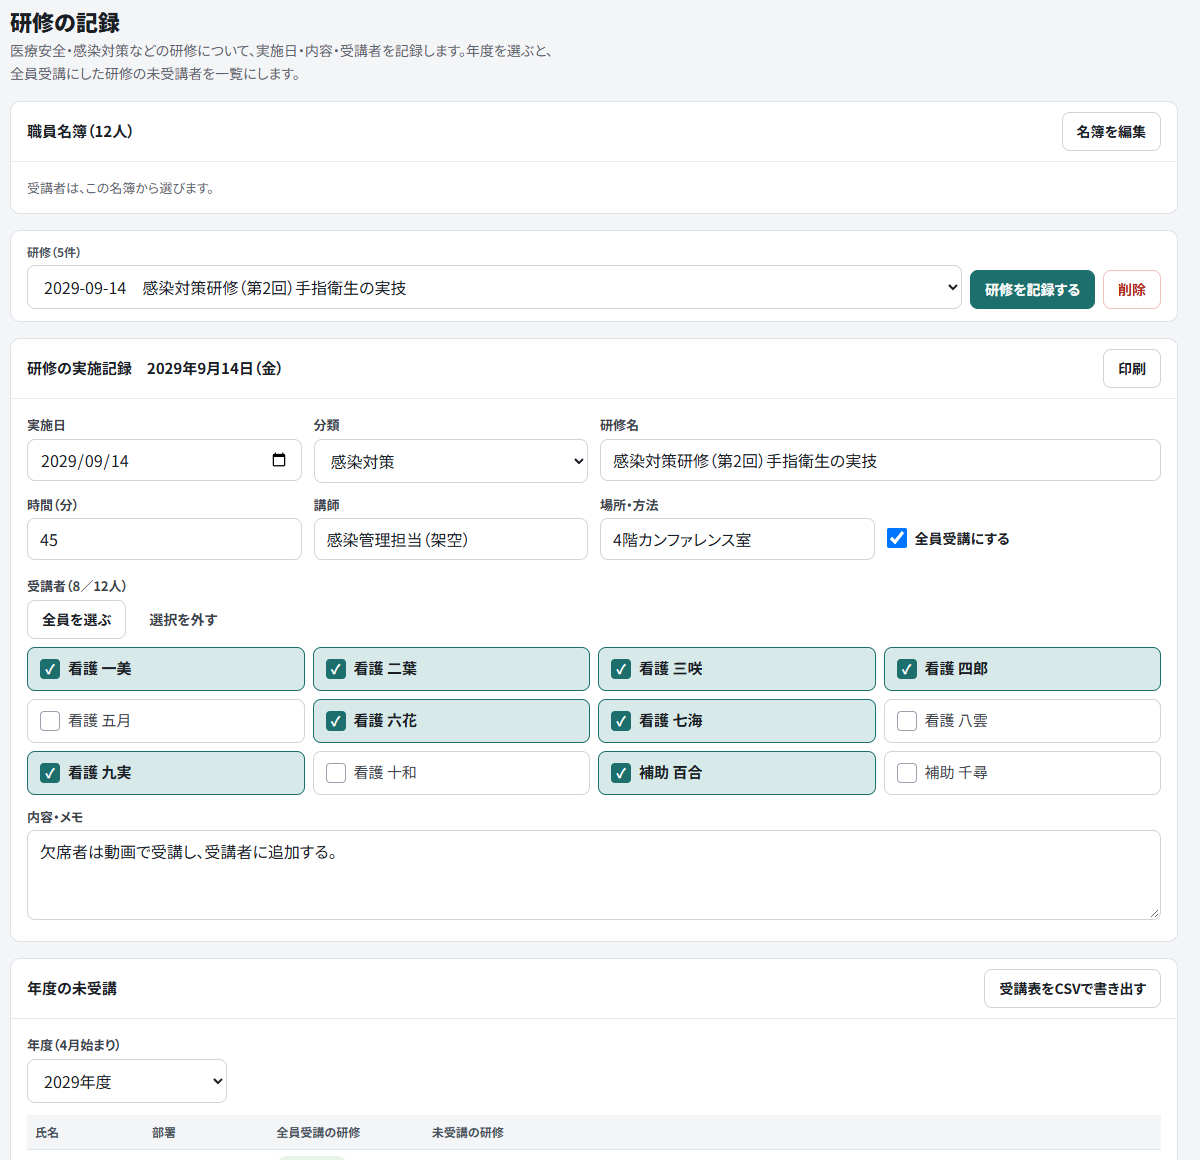Click the 選択を外す link
1200x1160 pixels.
pos(183,620)
